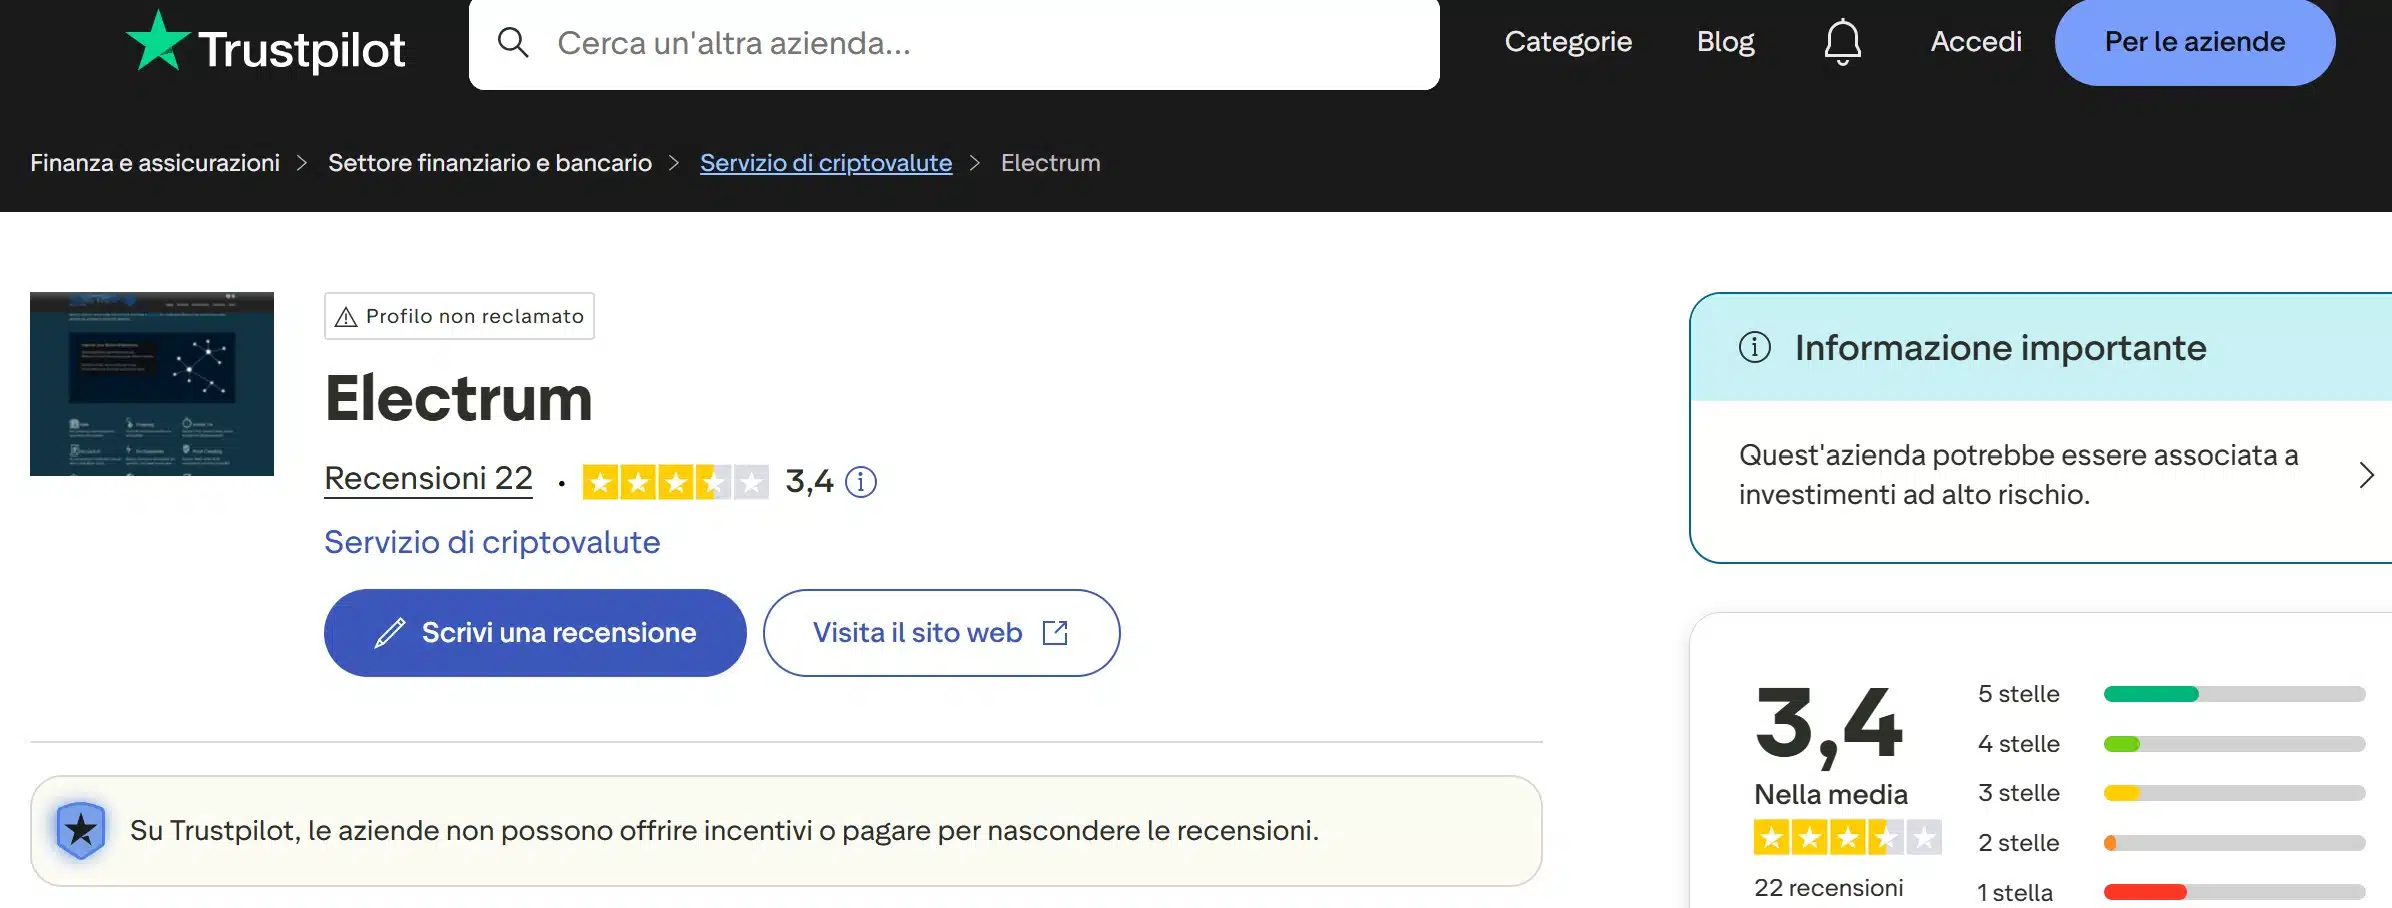Visit the website via Visita il sito web
2392x908 pixels.
917,632
